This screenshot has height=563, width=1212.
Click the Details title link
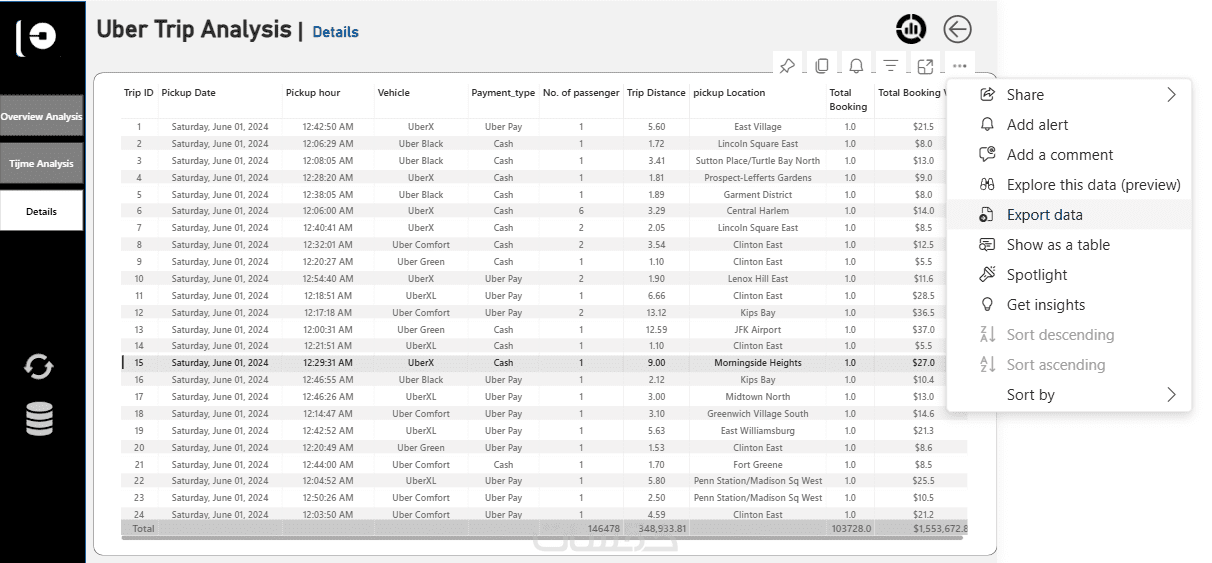coord(335,32)
